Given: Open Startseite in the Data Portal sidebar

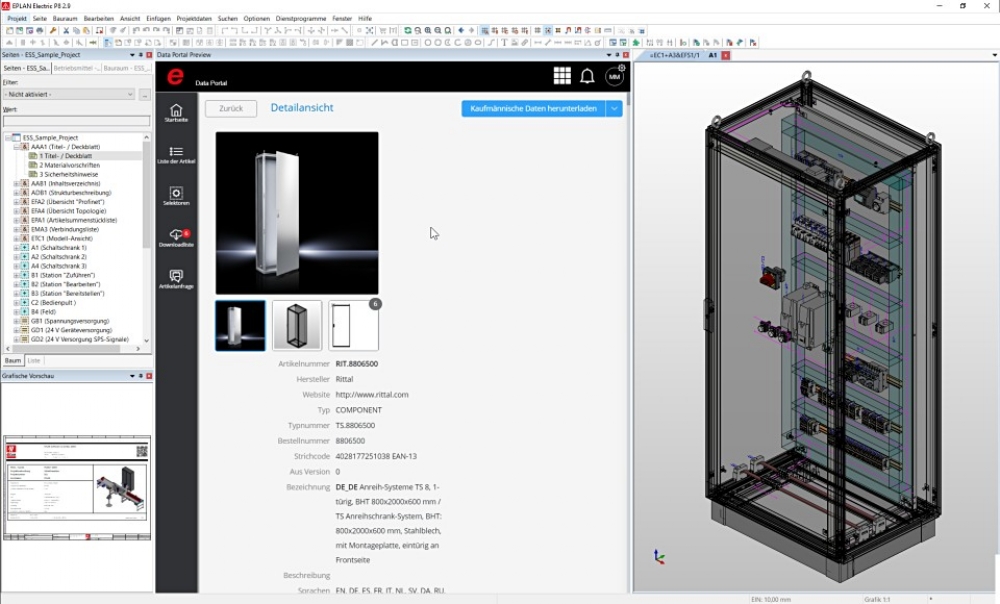Looking at the screenshot, I should [x=176, y=112].
